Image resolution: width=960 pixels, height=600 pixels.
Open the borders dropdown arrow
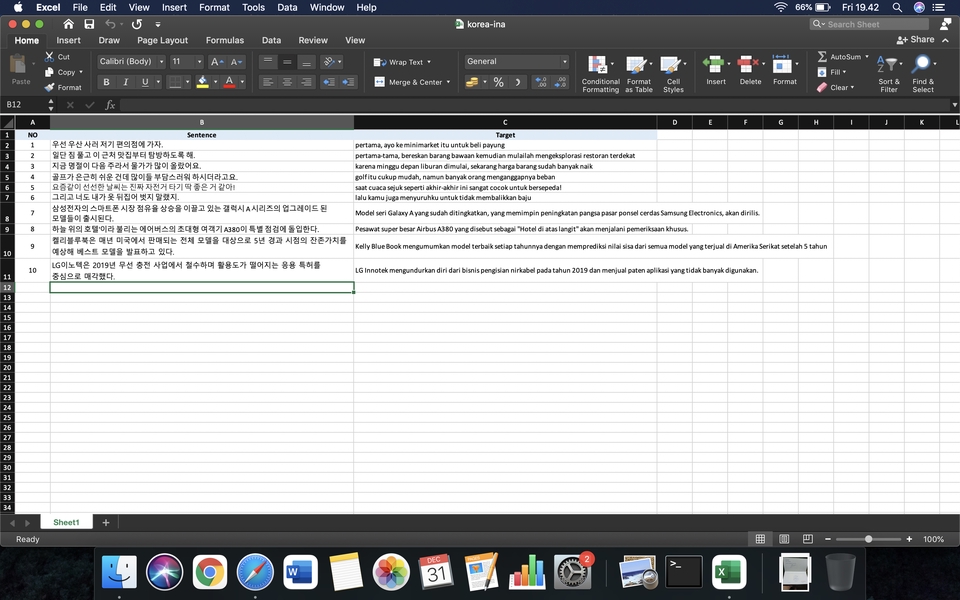tap(187, 82)
